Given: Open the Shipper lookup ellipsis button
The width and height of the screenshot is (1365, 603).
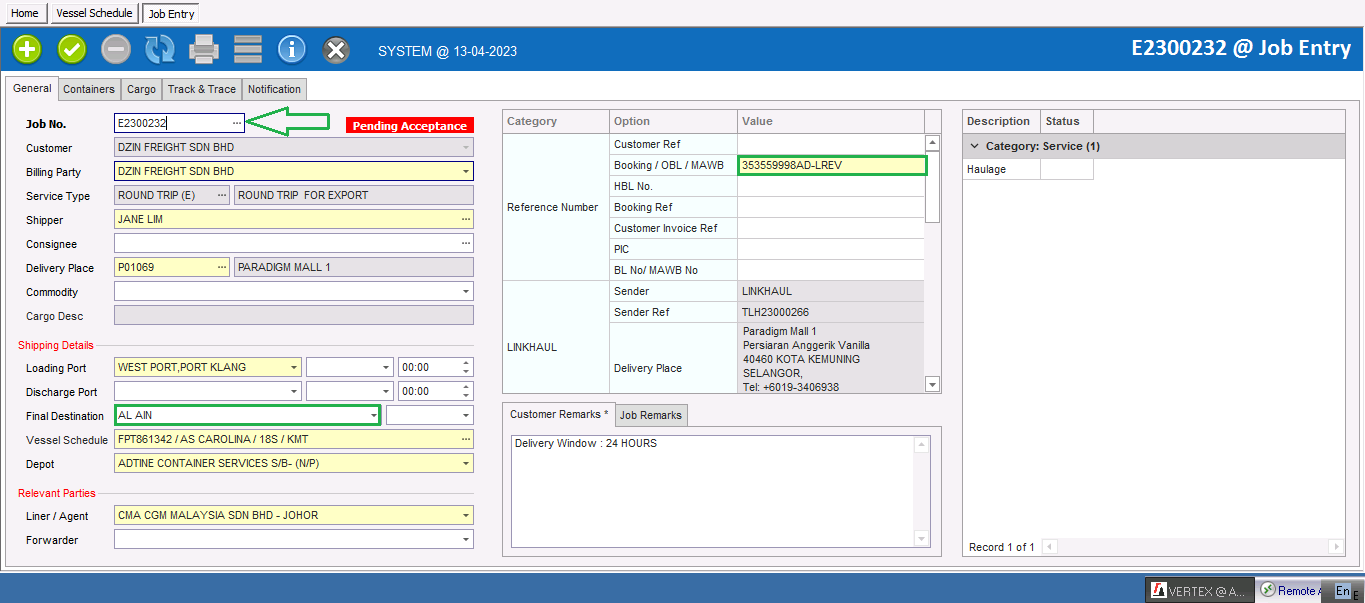Looking at the screenshot, I should [x=465, y=219].
